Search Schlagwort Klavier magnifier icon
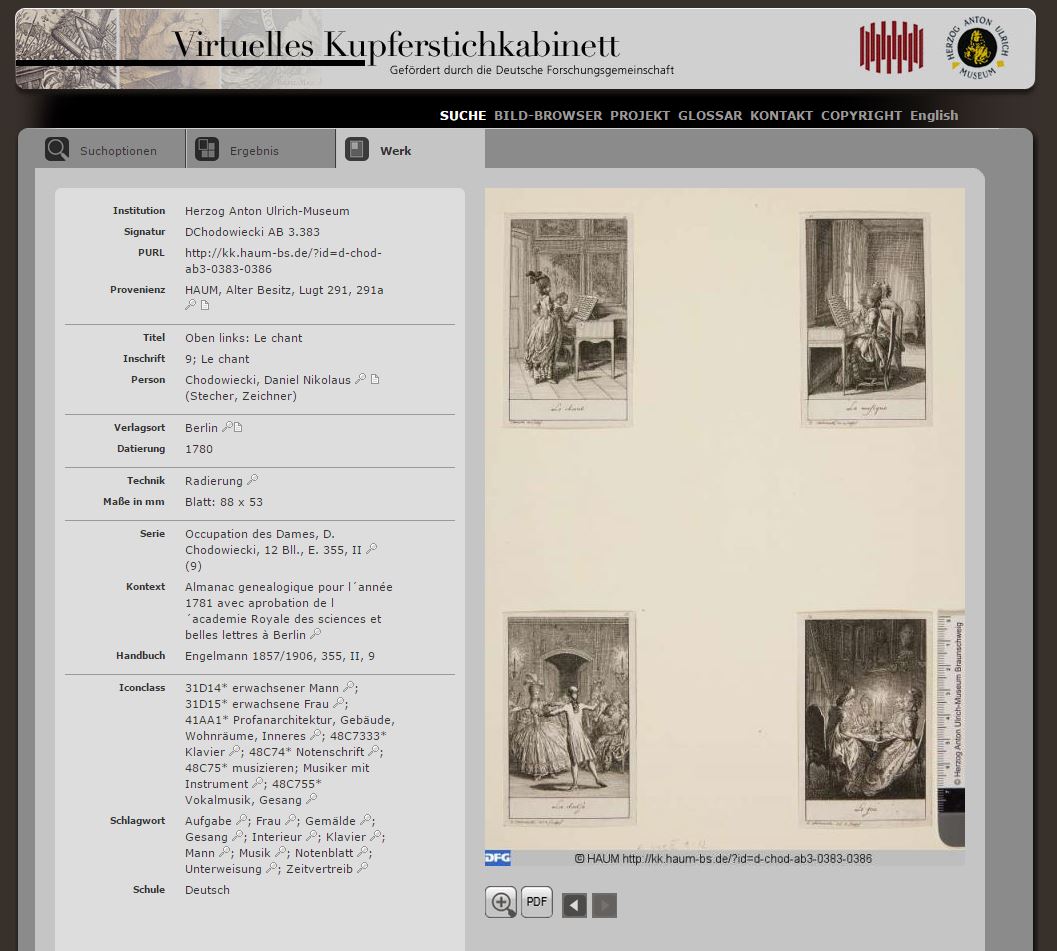 click(375, 836)
